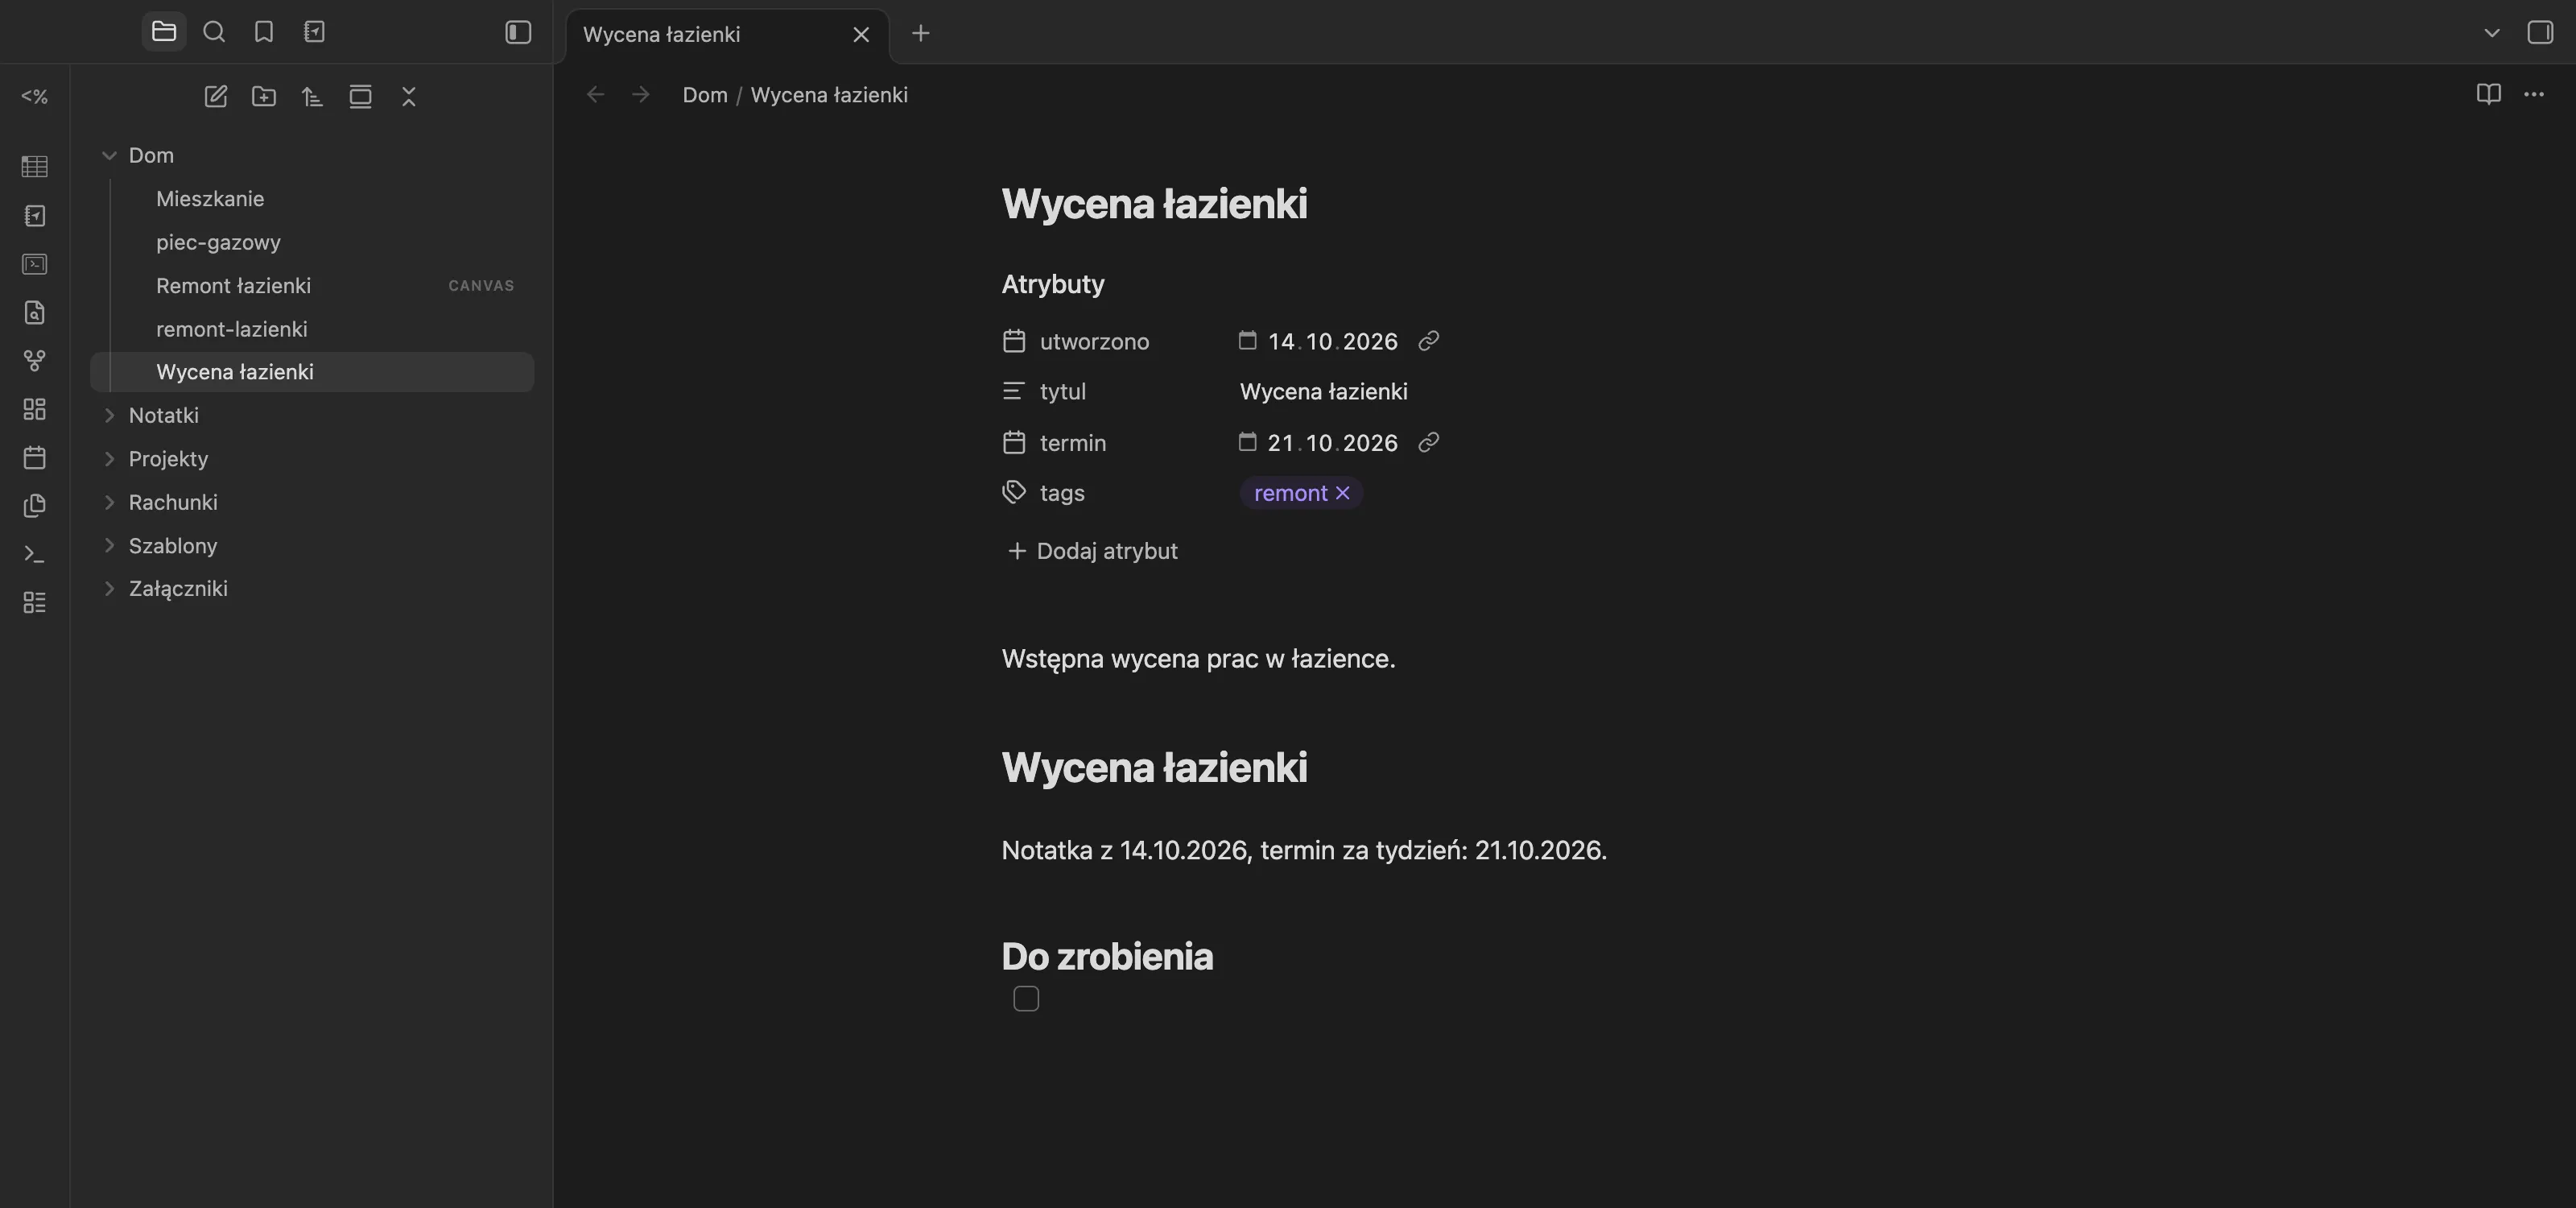Toggle the left sidebar collapse icon

(518, 32)
